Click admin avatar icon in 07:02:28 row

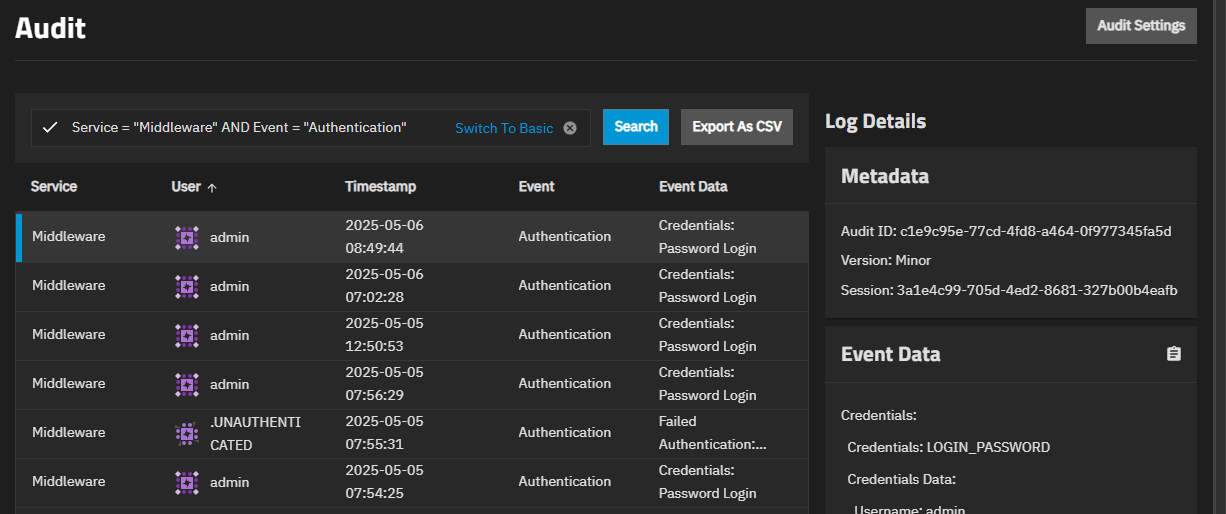coord(186,286)
